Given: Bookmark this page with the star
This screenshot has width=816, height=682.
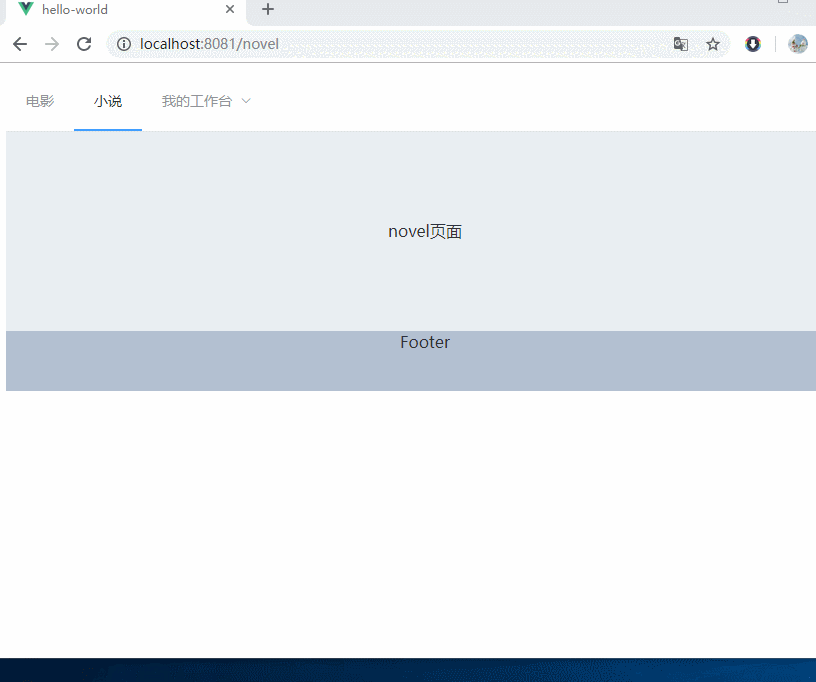Looking at the screenshot, I should pos(713,44).
